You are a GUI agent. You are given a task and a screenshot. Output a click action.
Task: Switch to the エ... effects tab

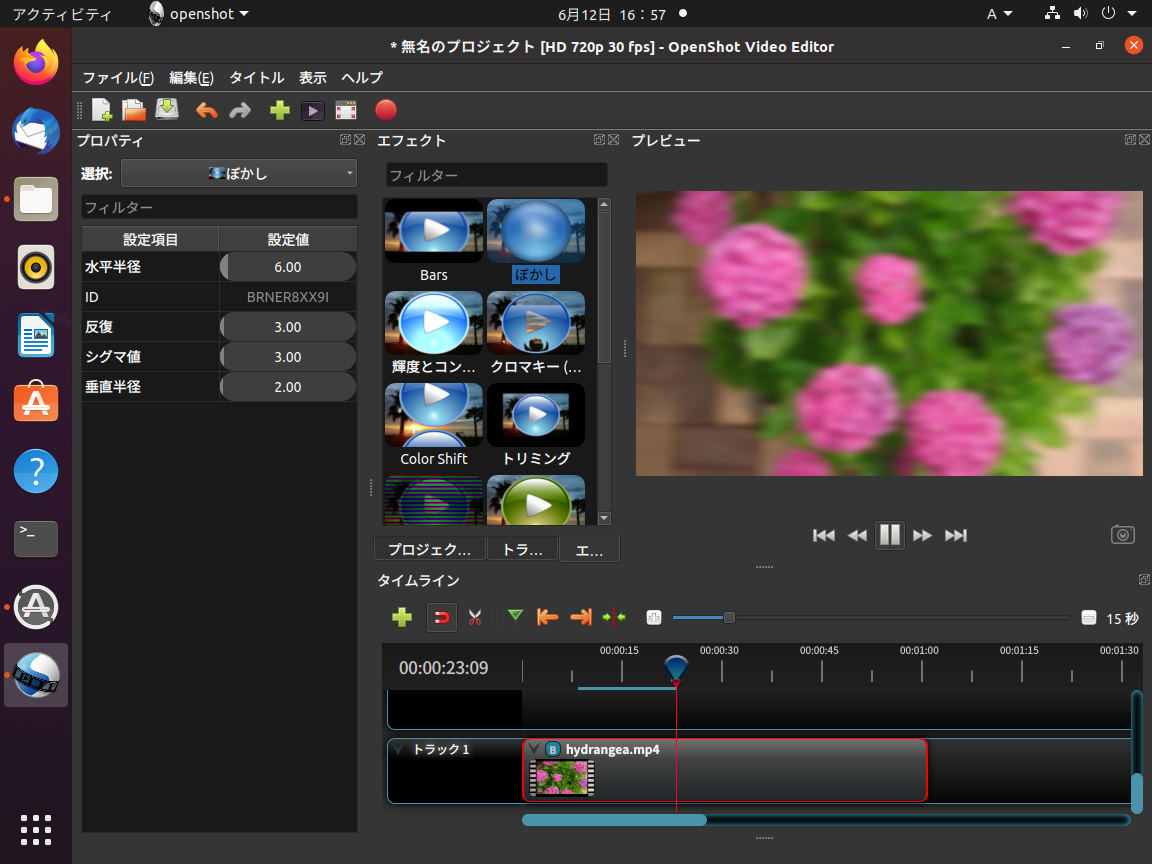[x=589, y=550]
